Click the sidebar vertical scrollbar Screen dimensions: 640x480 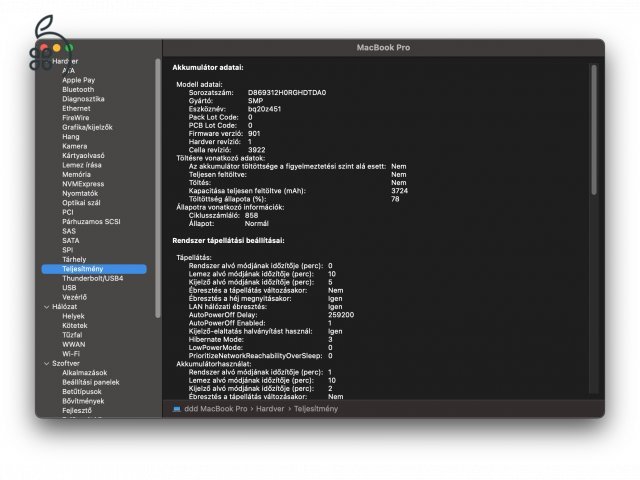[x=158, y=188]
